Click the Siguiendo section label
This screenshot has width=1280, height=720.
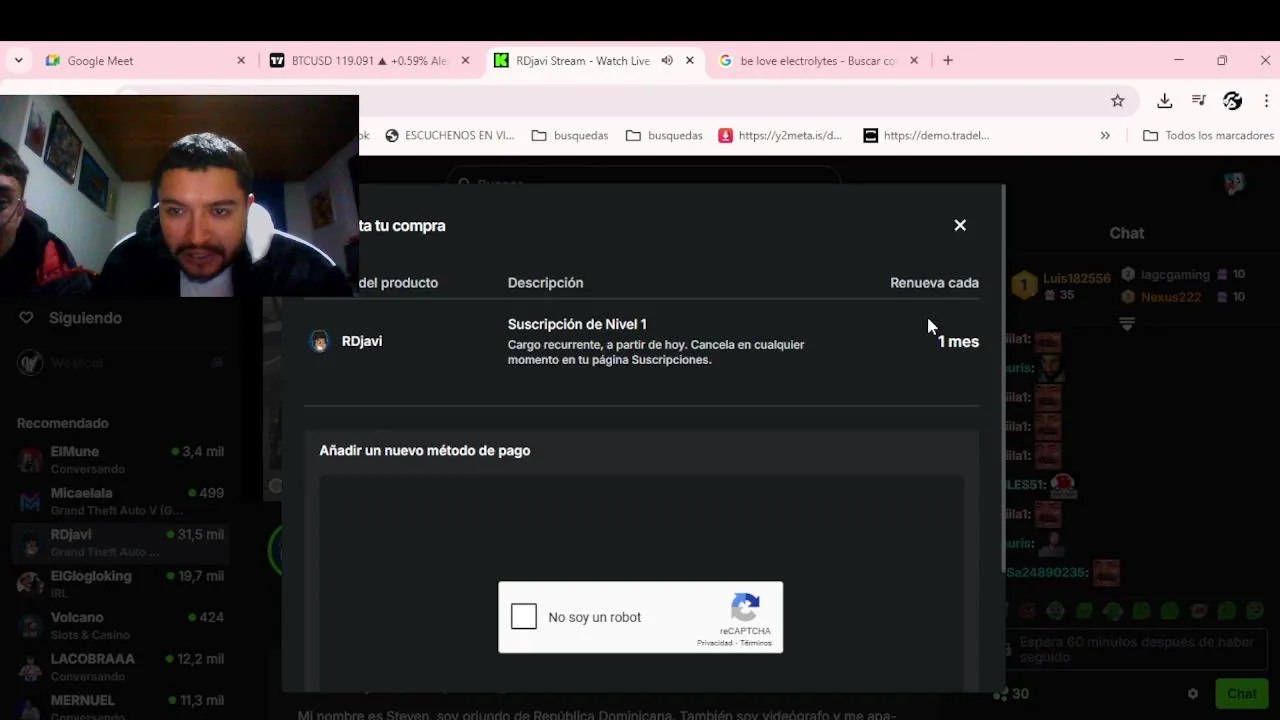click(85, 318)
